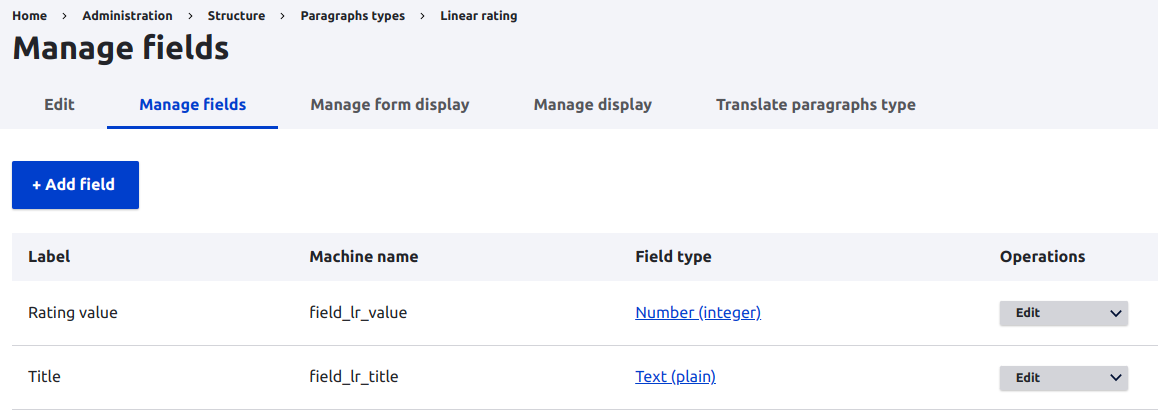Click the + Add field button

tap(75, 185)
